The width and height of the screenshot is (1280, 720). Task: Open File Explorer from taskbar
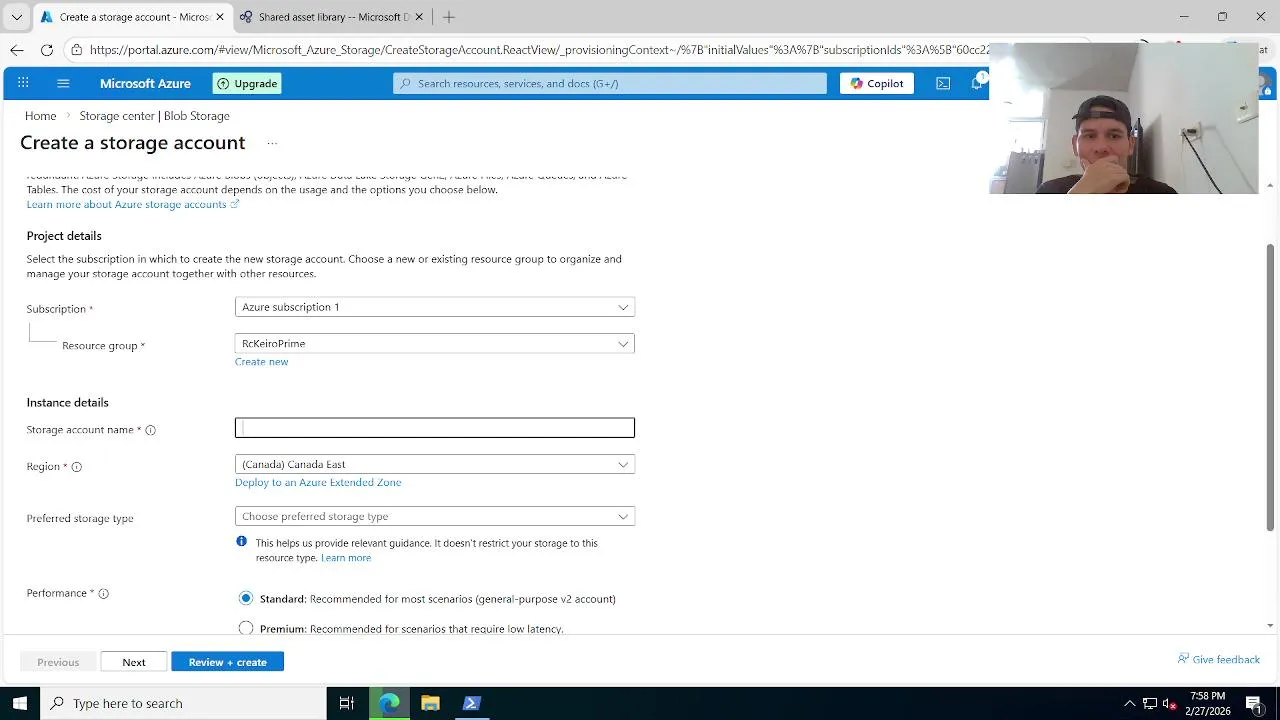point(430,703)
